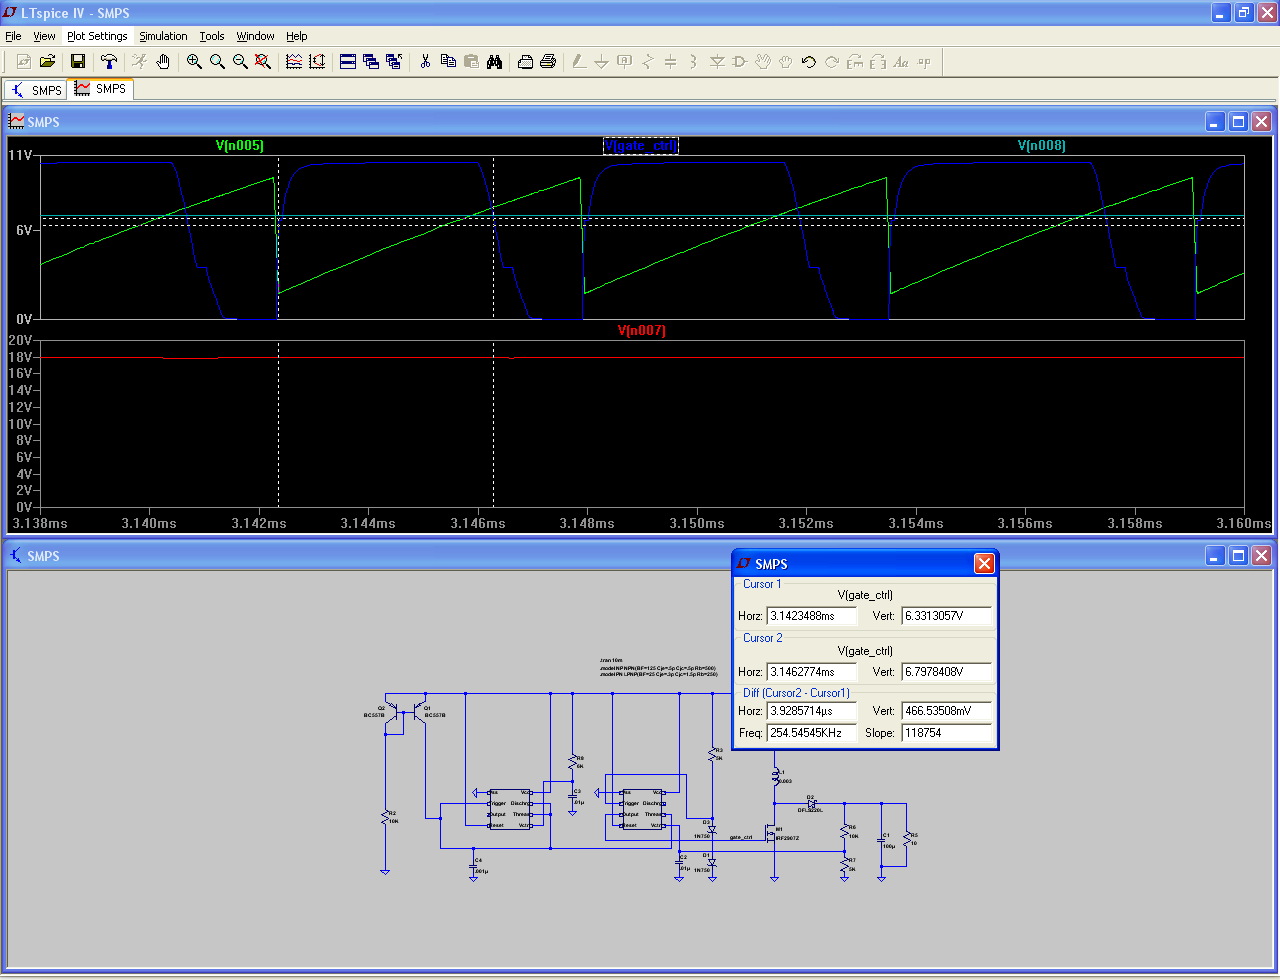The height and width of the screenshot is (980, 1280).
Task: Click the Print icon in the toolbar
Action: [548, 62]
